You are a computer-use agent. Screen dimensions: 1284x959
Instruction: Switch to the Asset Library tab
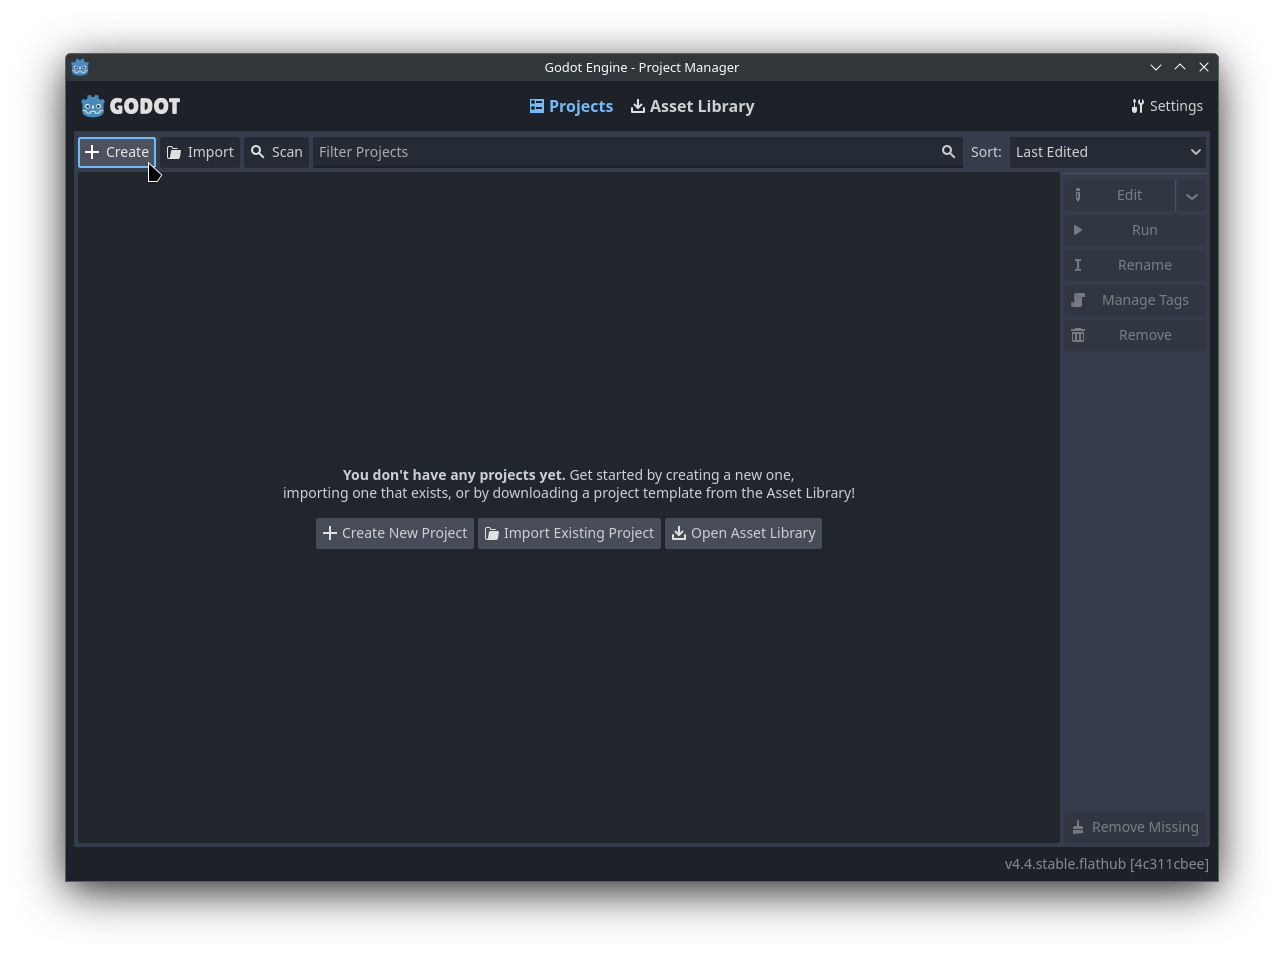click(692, 106)
